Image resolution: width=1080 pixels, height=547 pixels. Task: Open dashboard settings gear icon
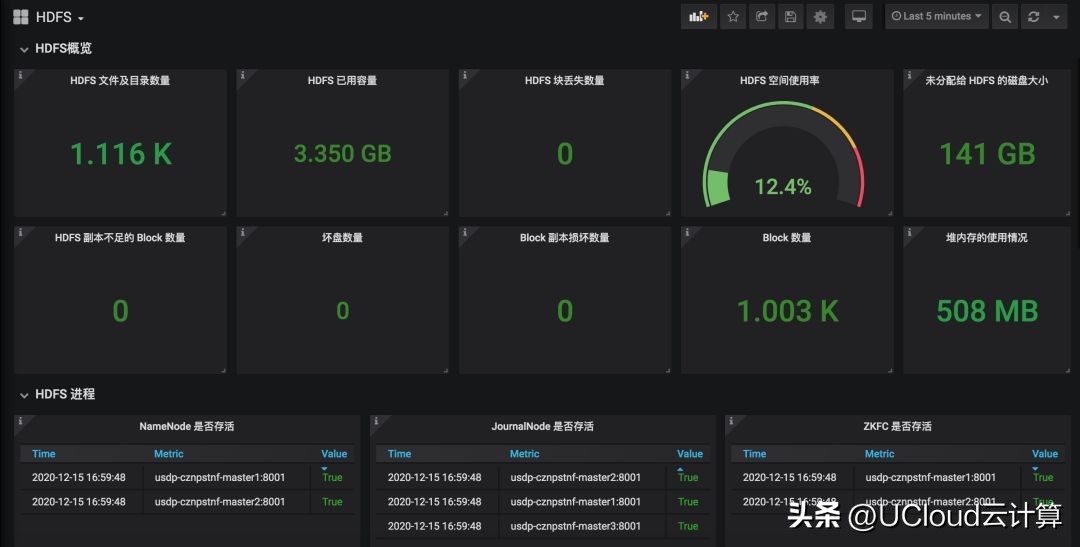click(x=820, y=17)
